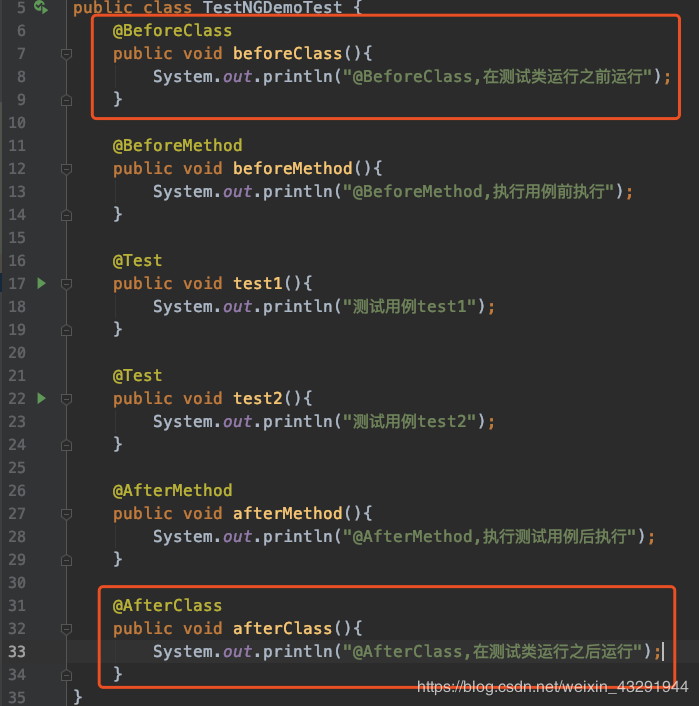Click the afterClass method name
Screen dimensions: 699x706
tap(282, 629)
